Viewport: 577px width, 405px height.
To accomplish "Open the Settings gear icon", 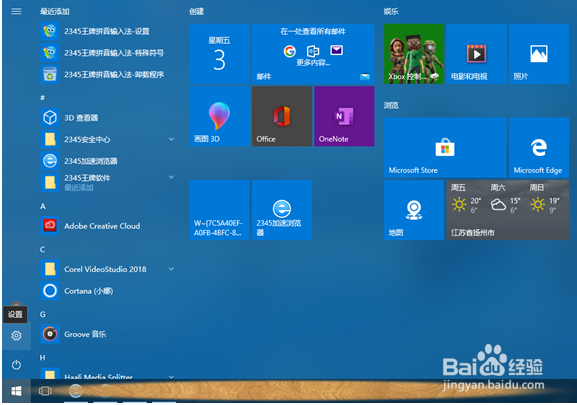I will pyautogui.click(x=16, y=335).
